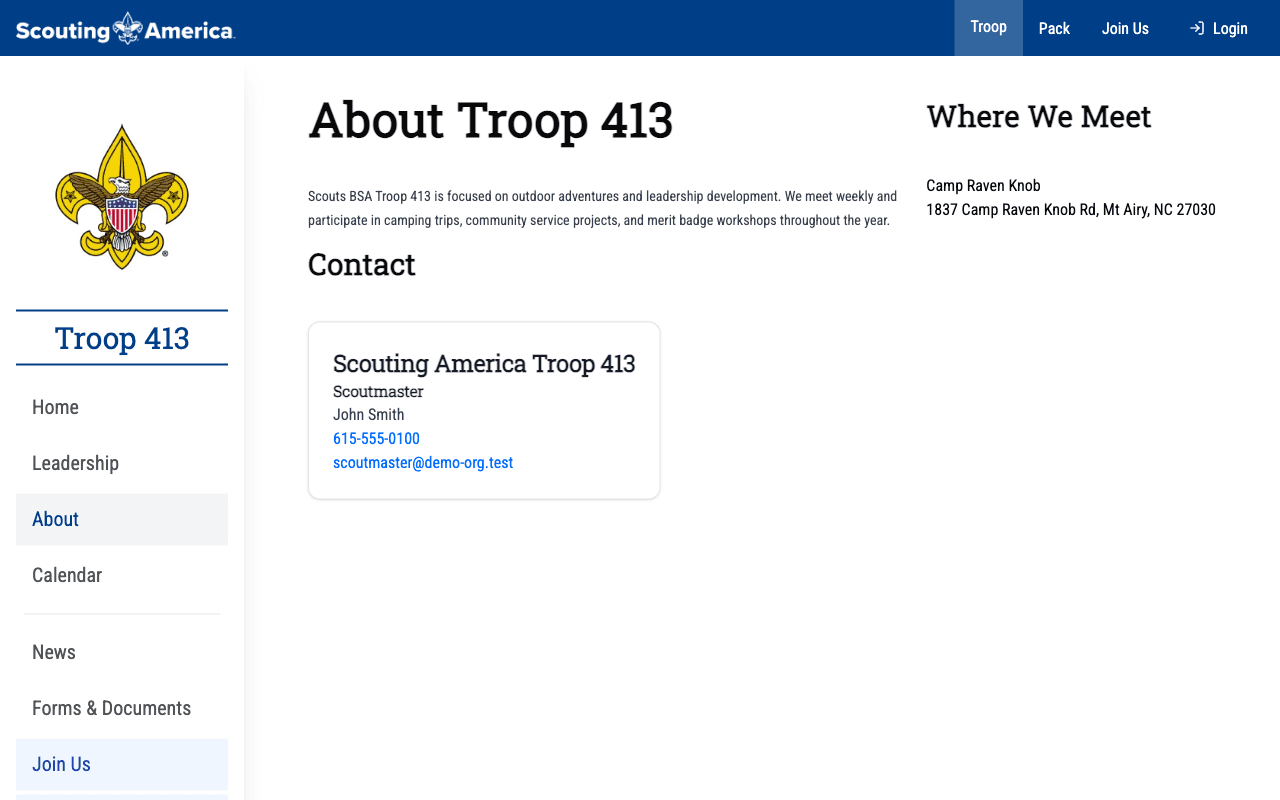Click the Where We Meet heading
This screenshot has width=1280, height=800.
[1039, 117]
